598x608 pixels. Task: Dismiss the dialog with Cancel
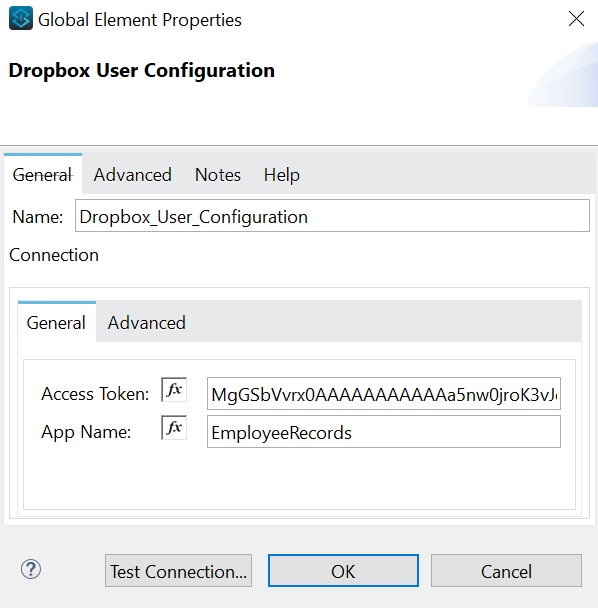[x=506, y=570]
